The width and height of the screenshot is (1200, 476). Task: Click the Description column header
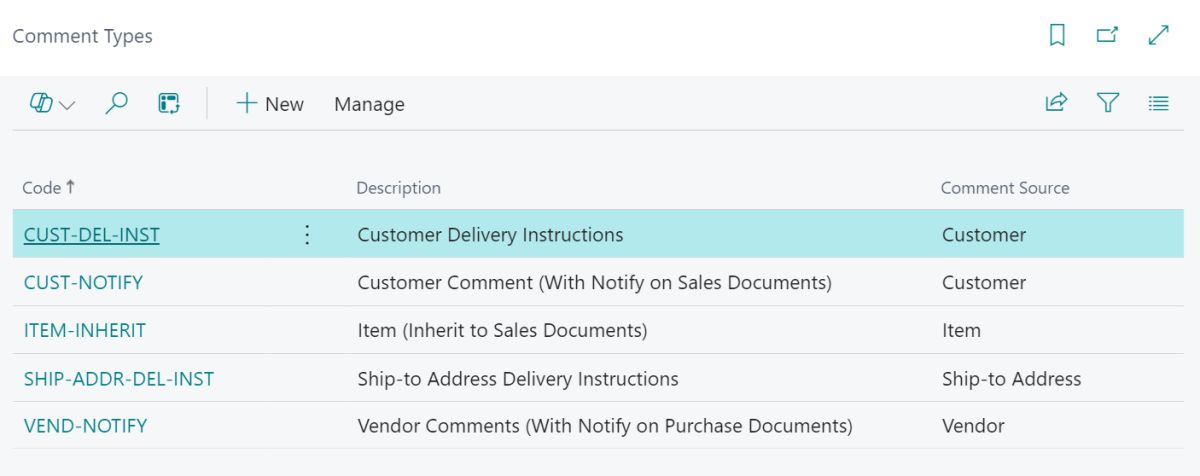tap(398, 188)
